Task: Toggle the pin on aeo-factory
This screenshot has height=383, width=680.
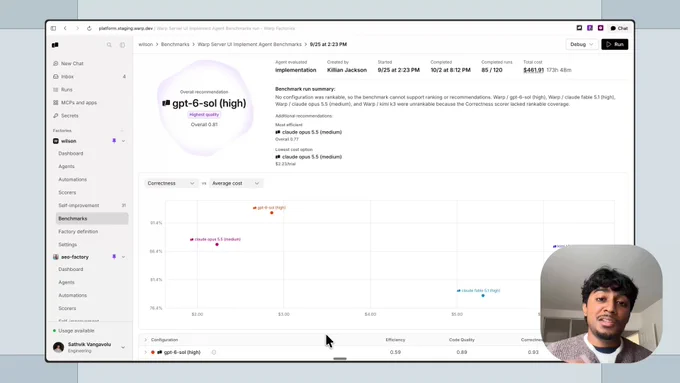Action: pos(114,257)
